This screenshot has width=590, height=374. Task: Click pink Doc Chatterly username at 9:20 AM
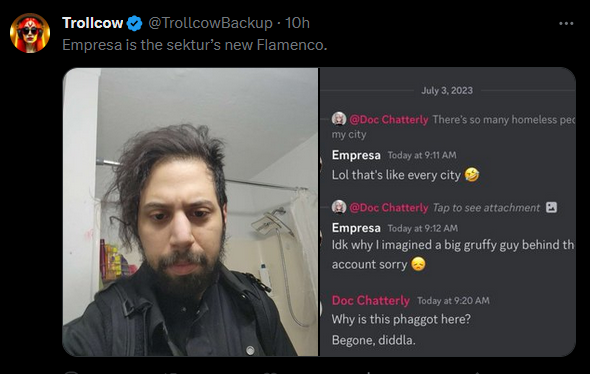point(371,300)
